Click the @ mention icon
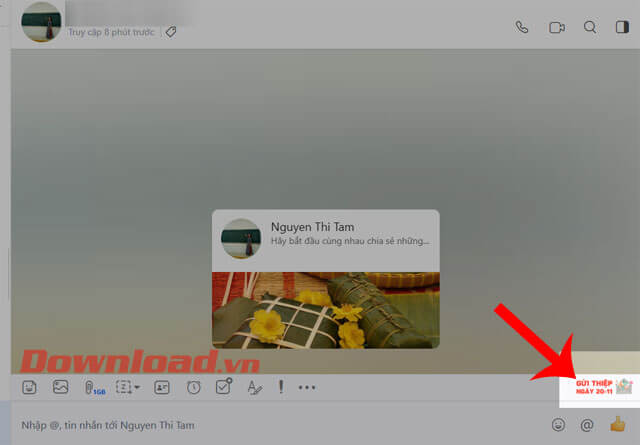The image size is (640, 445). pos(587,425)
